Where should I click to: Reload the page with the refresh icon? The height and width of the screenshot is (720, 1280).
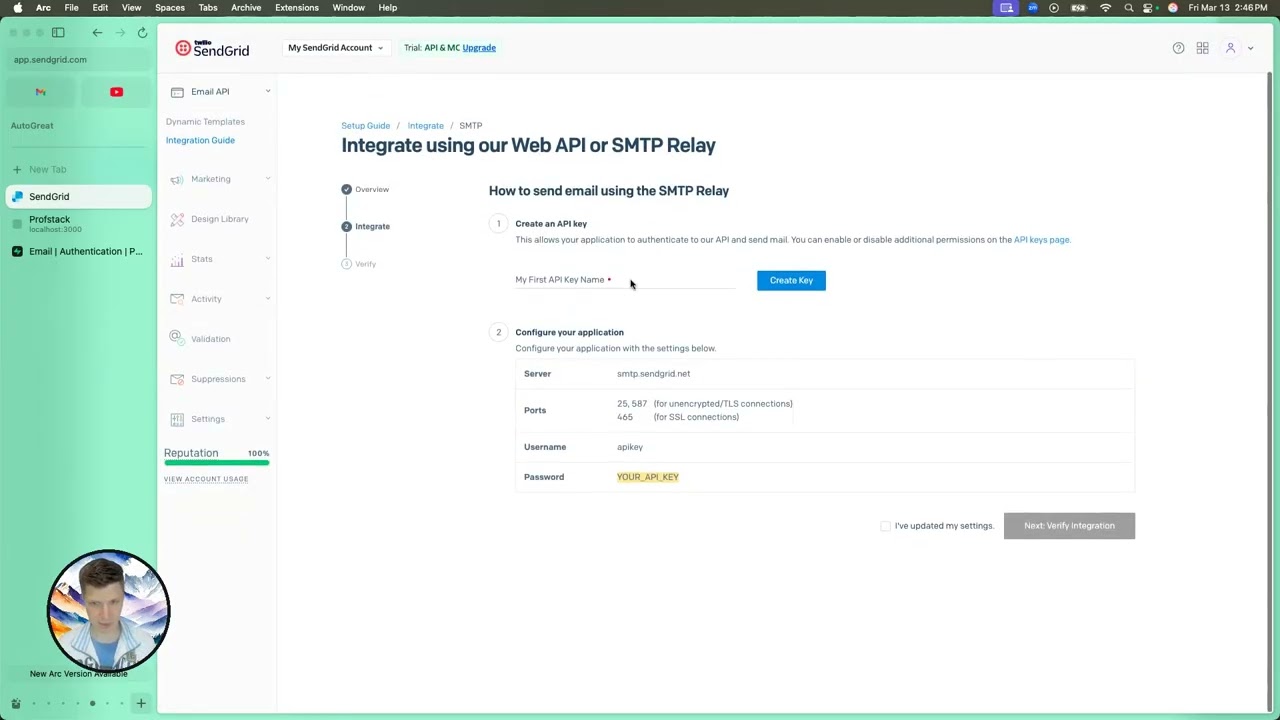click(142, 33)
